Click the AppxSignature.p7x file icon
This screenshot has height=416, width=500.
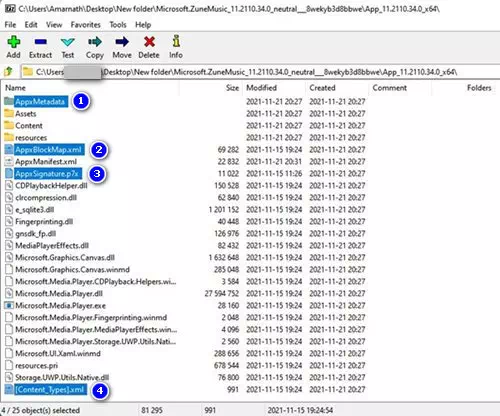coord(9,174)
